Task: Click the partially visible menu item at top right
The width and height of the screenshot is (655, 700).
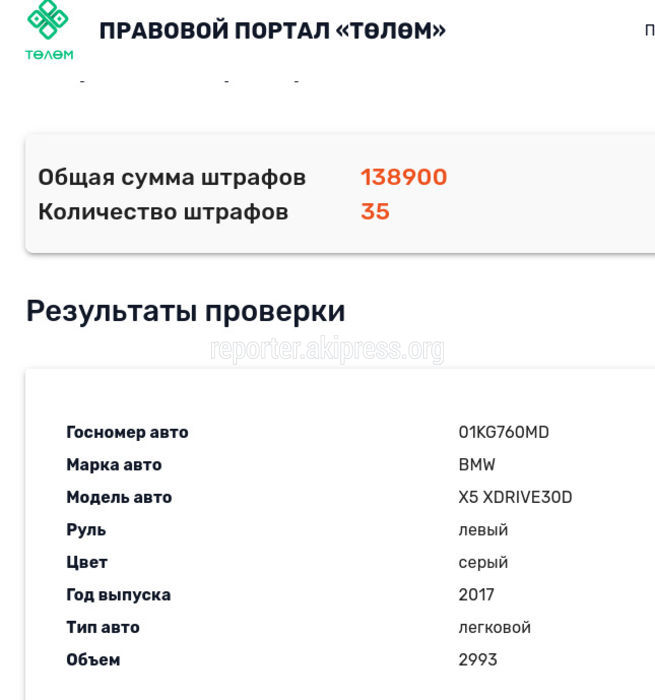Action: point(649,30)
